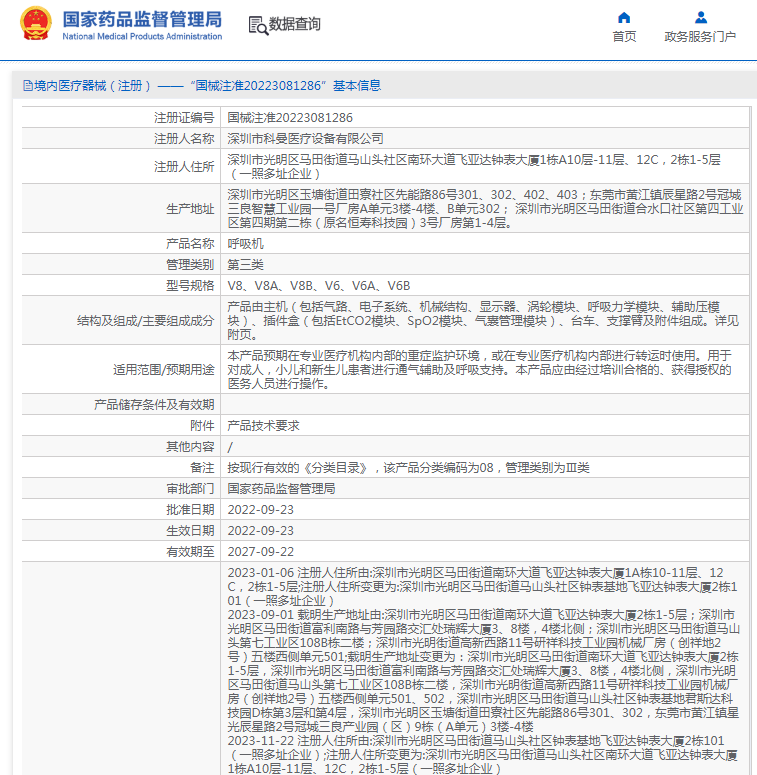Click the person icon above 政务服务门户
The image size is (757, 775).
click(x=700, y=17)
